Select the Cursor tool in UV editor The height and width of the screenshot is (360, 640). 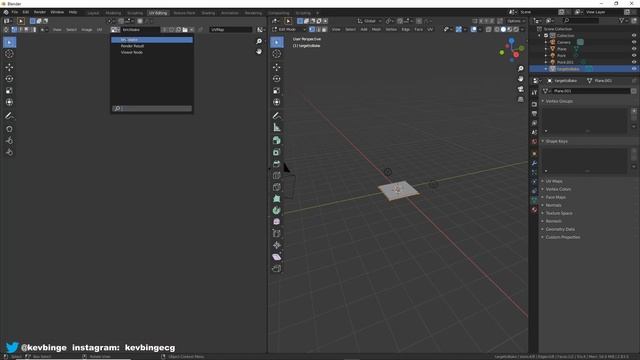pos(9,54)
